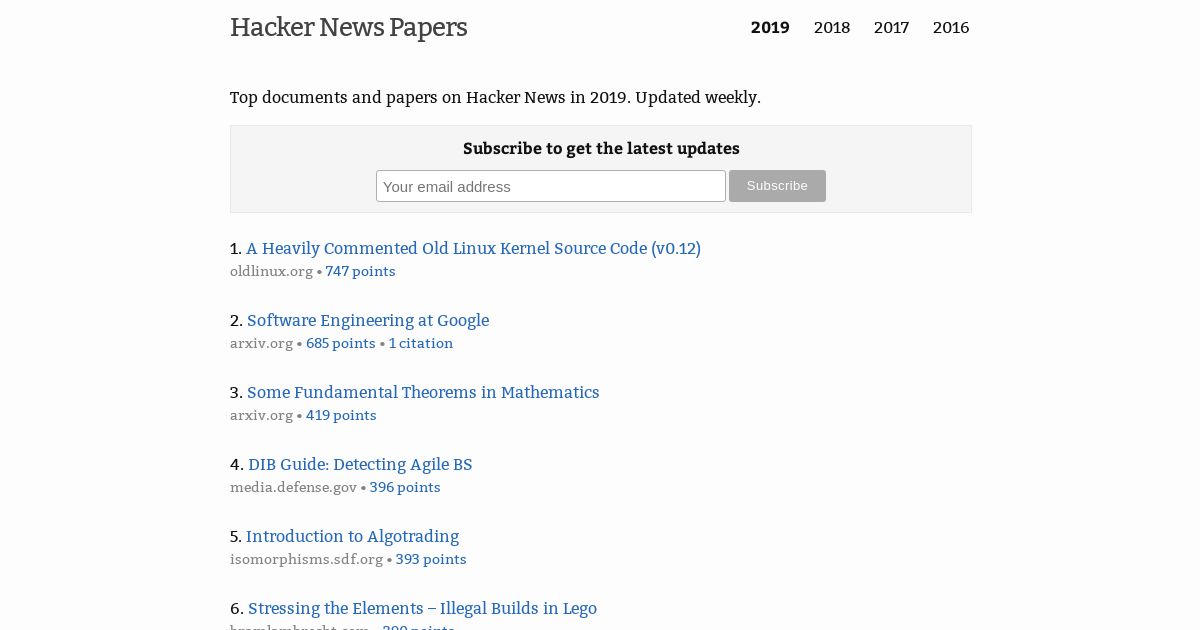The image size is (1200, 630).
Task: Switch to the 2017 year tab
Action: (891, 28)
